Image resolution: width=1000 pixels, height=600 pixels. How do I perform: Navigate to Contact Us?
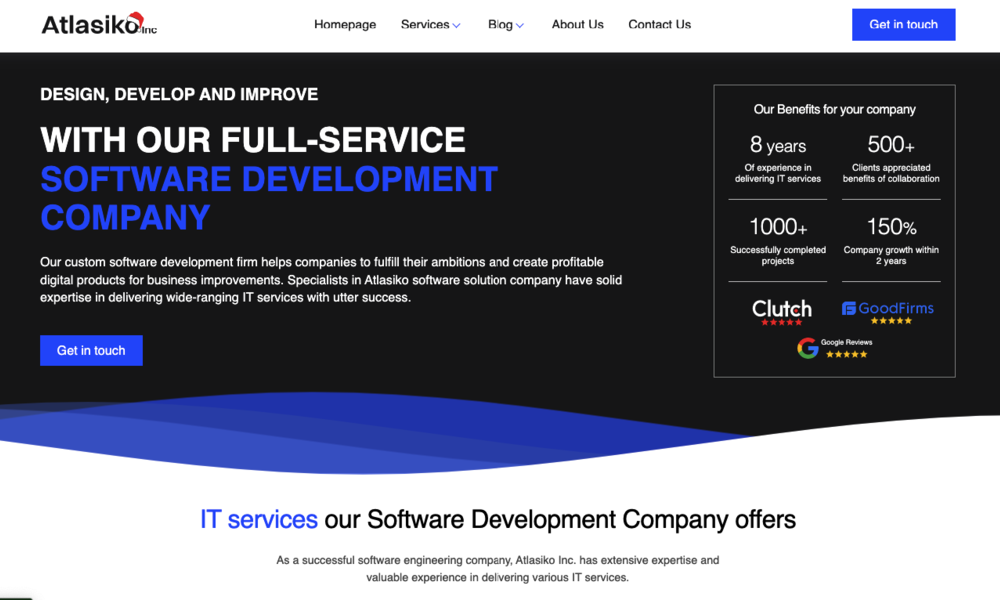pos(659,24)
